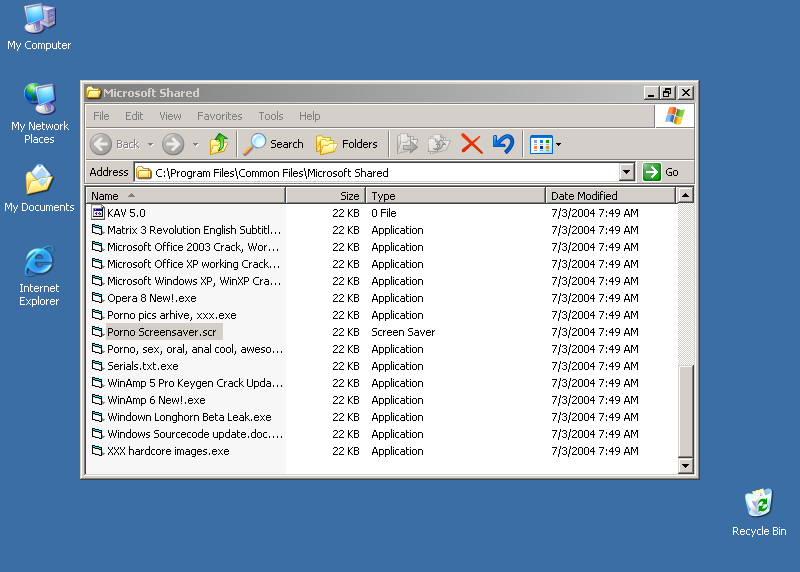This screenshot has height=572, width=800.
Task: Expand the Views dropdown arrow
Action: tap(559, 145)
